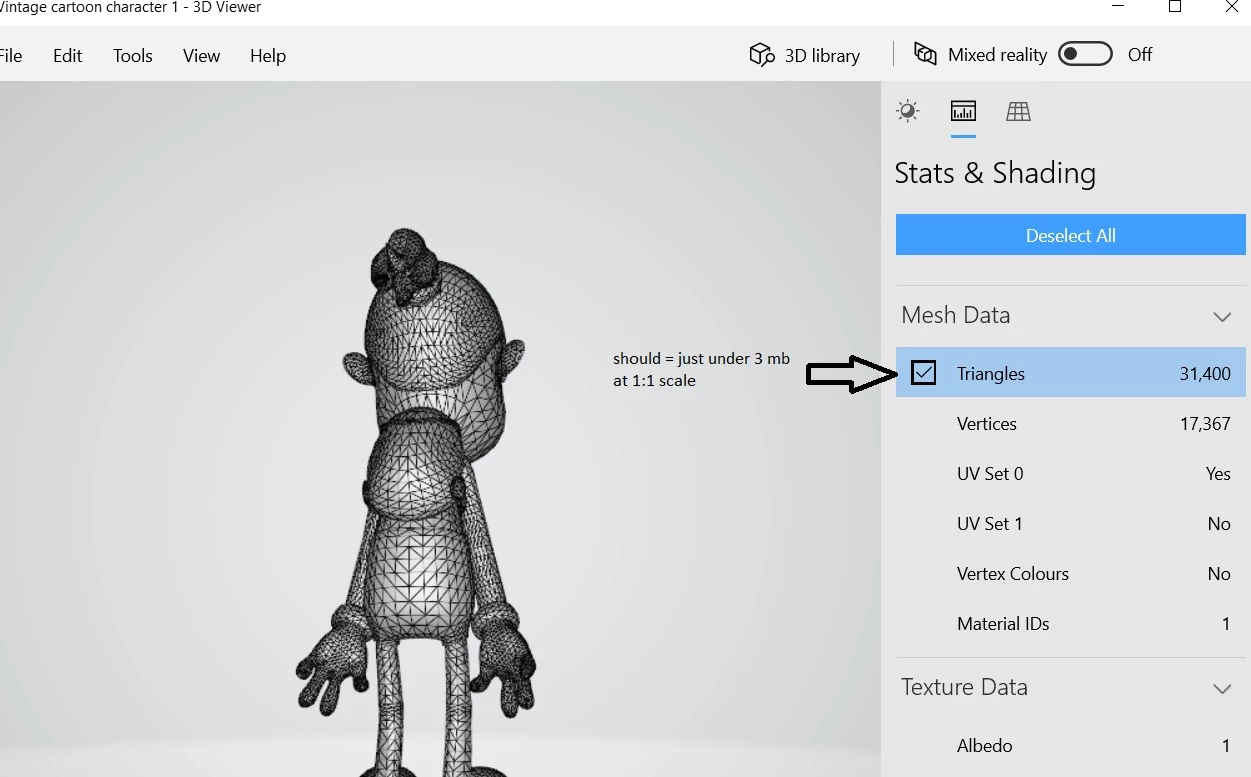Click the Texture Data section header
The image size is (1251, 777).
click(x=1070, y=687)
